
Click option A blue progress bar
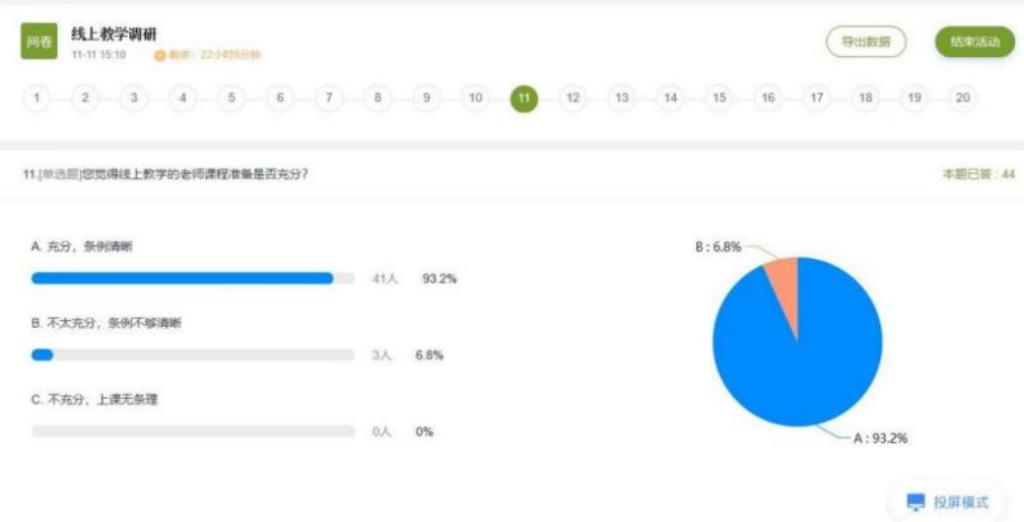(x=182, y=279)
